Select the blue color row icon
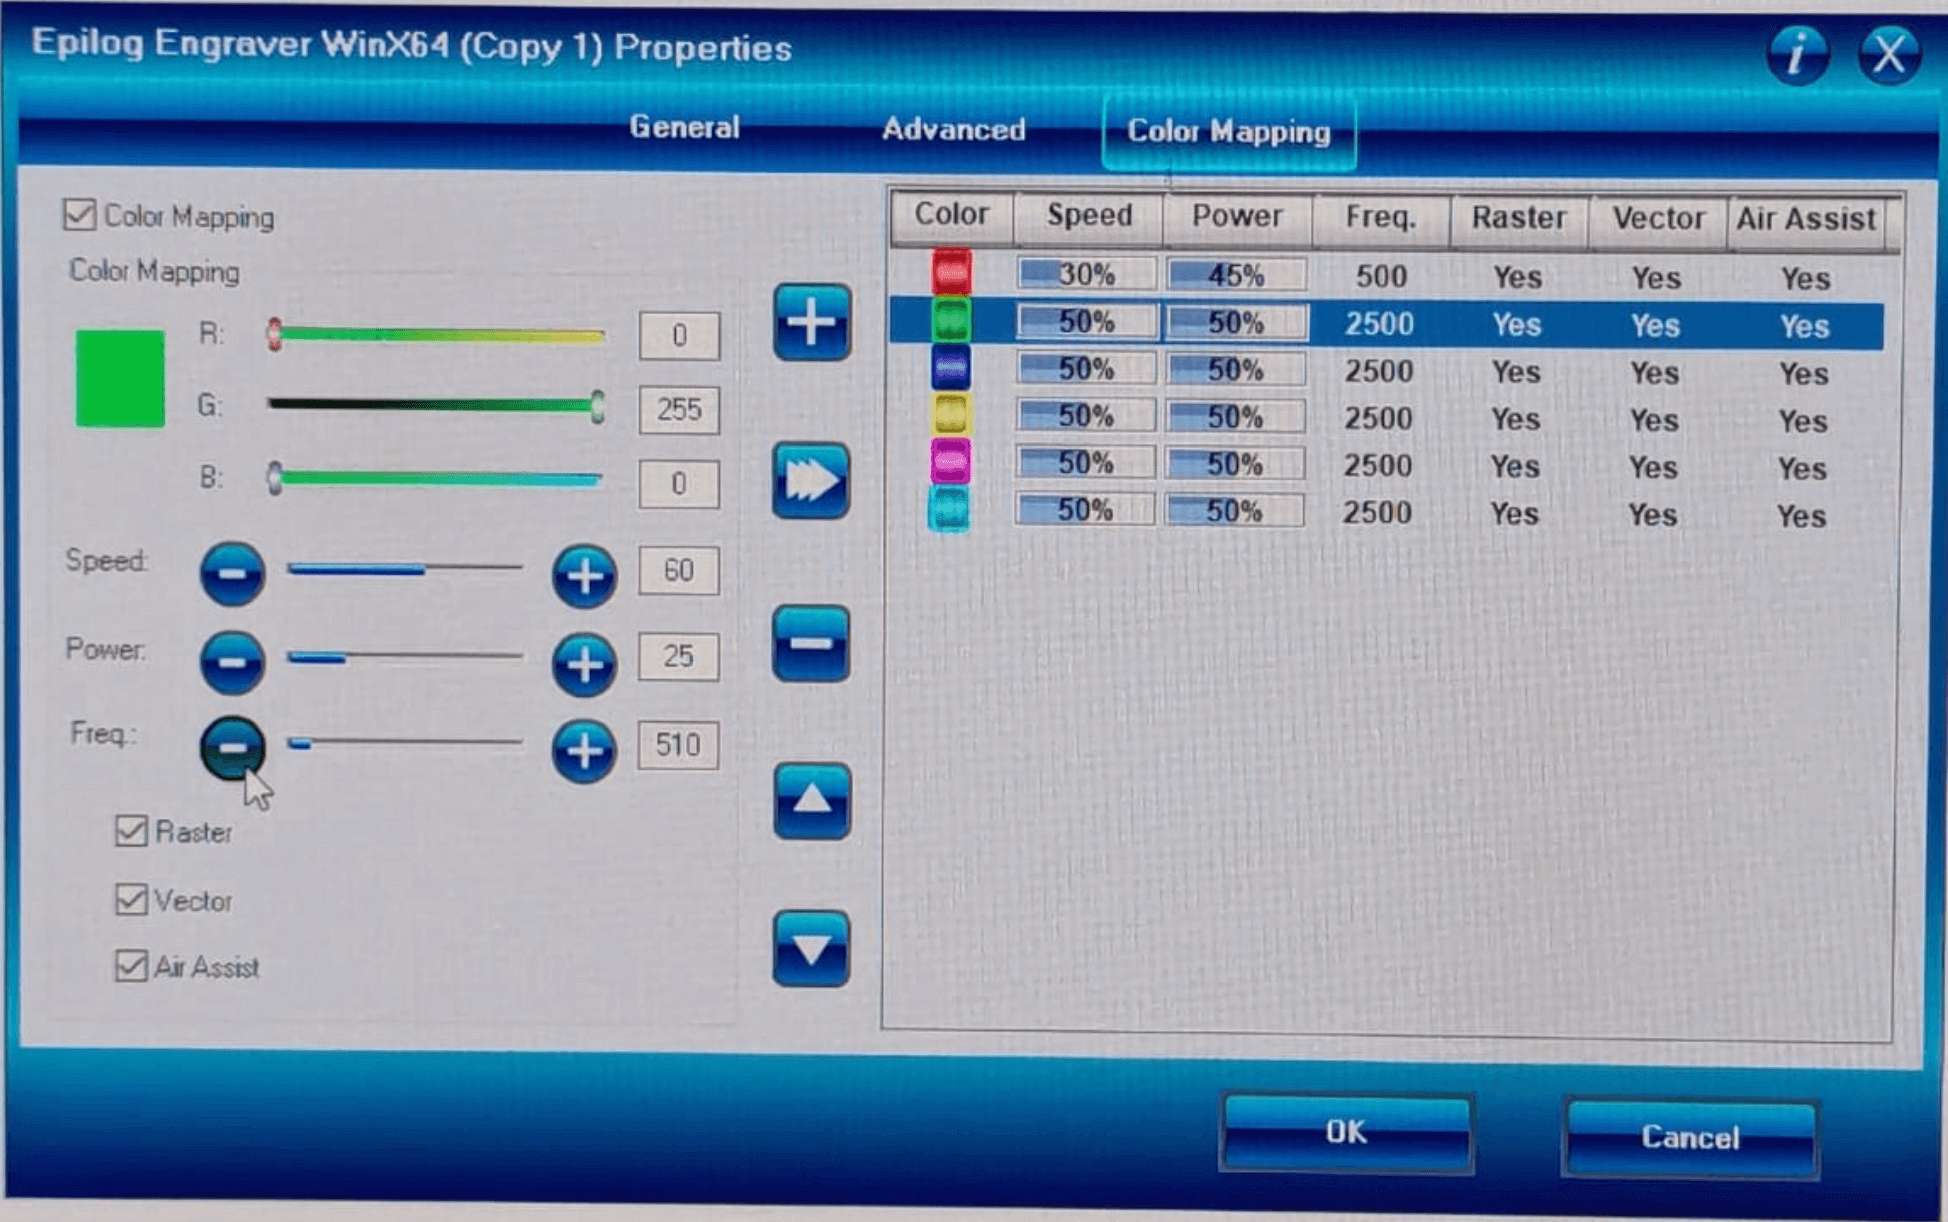Screen dimensions: 1948x1222 pos(950,368)
